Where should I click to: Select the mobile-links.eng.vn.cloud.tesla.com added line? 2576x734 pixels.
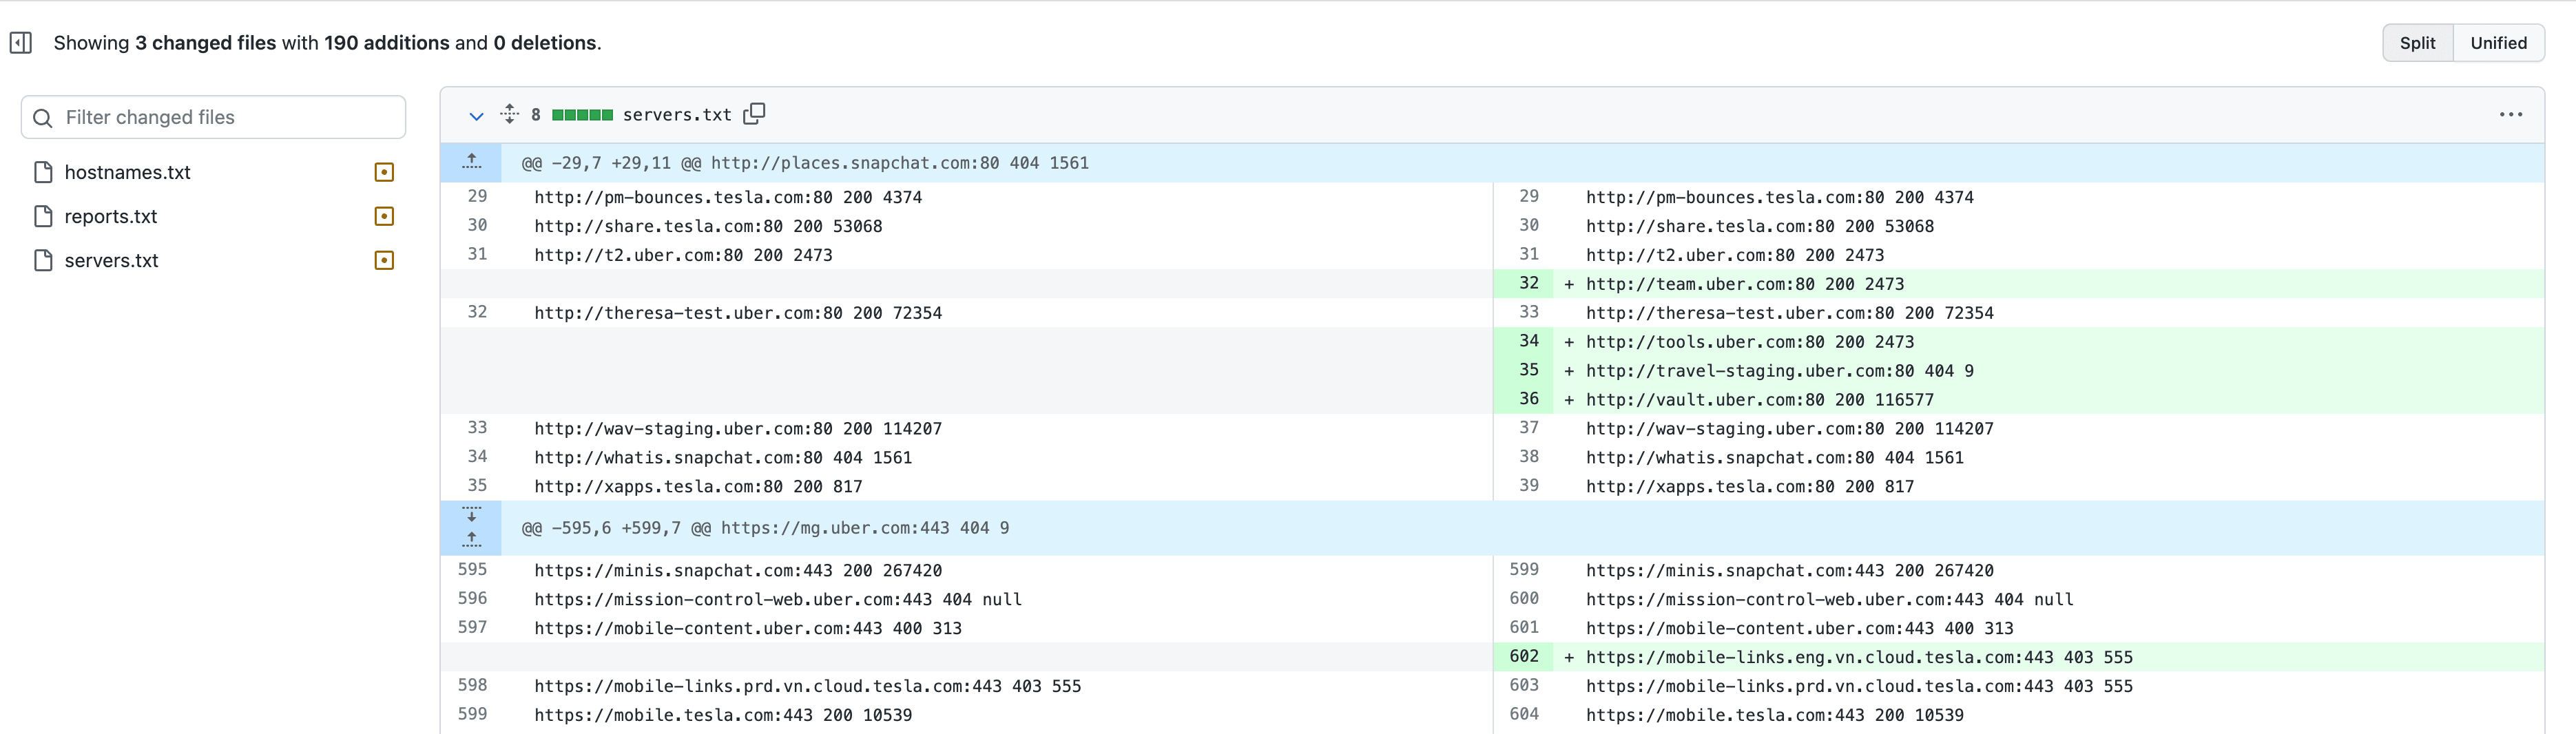[1859, 658]
